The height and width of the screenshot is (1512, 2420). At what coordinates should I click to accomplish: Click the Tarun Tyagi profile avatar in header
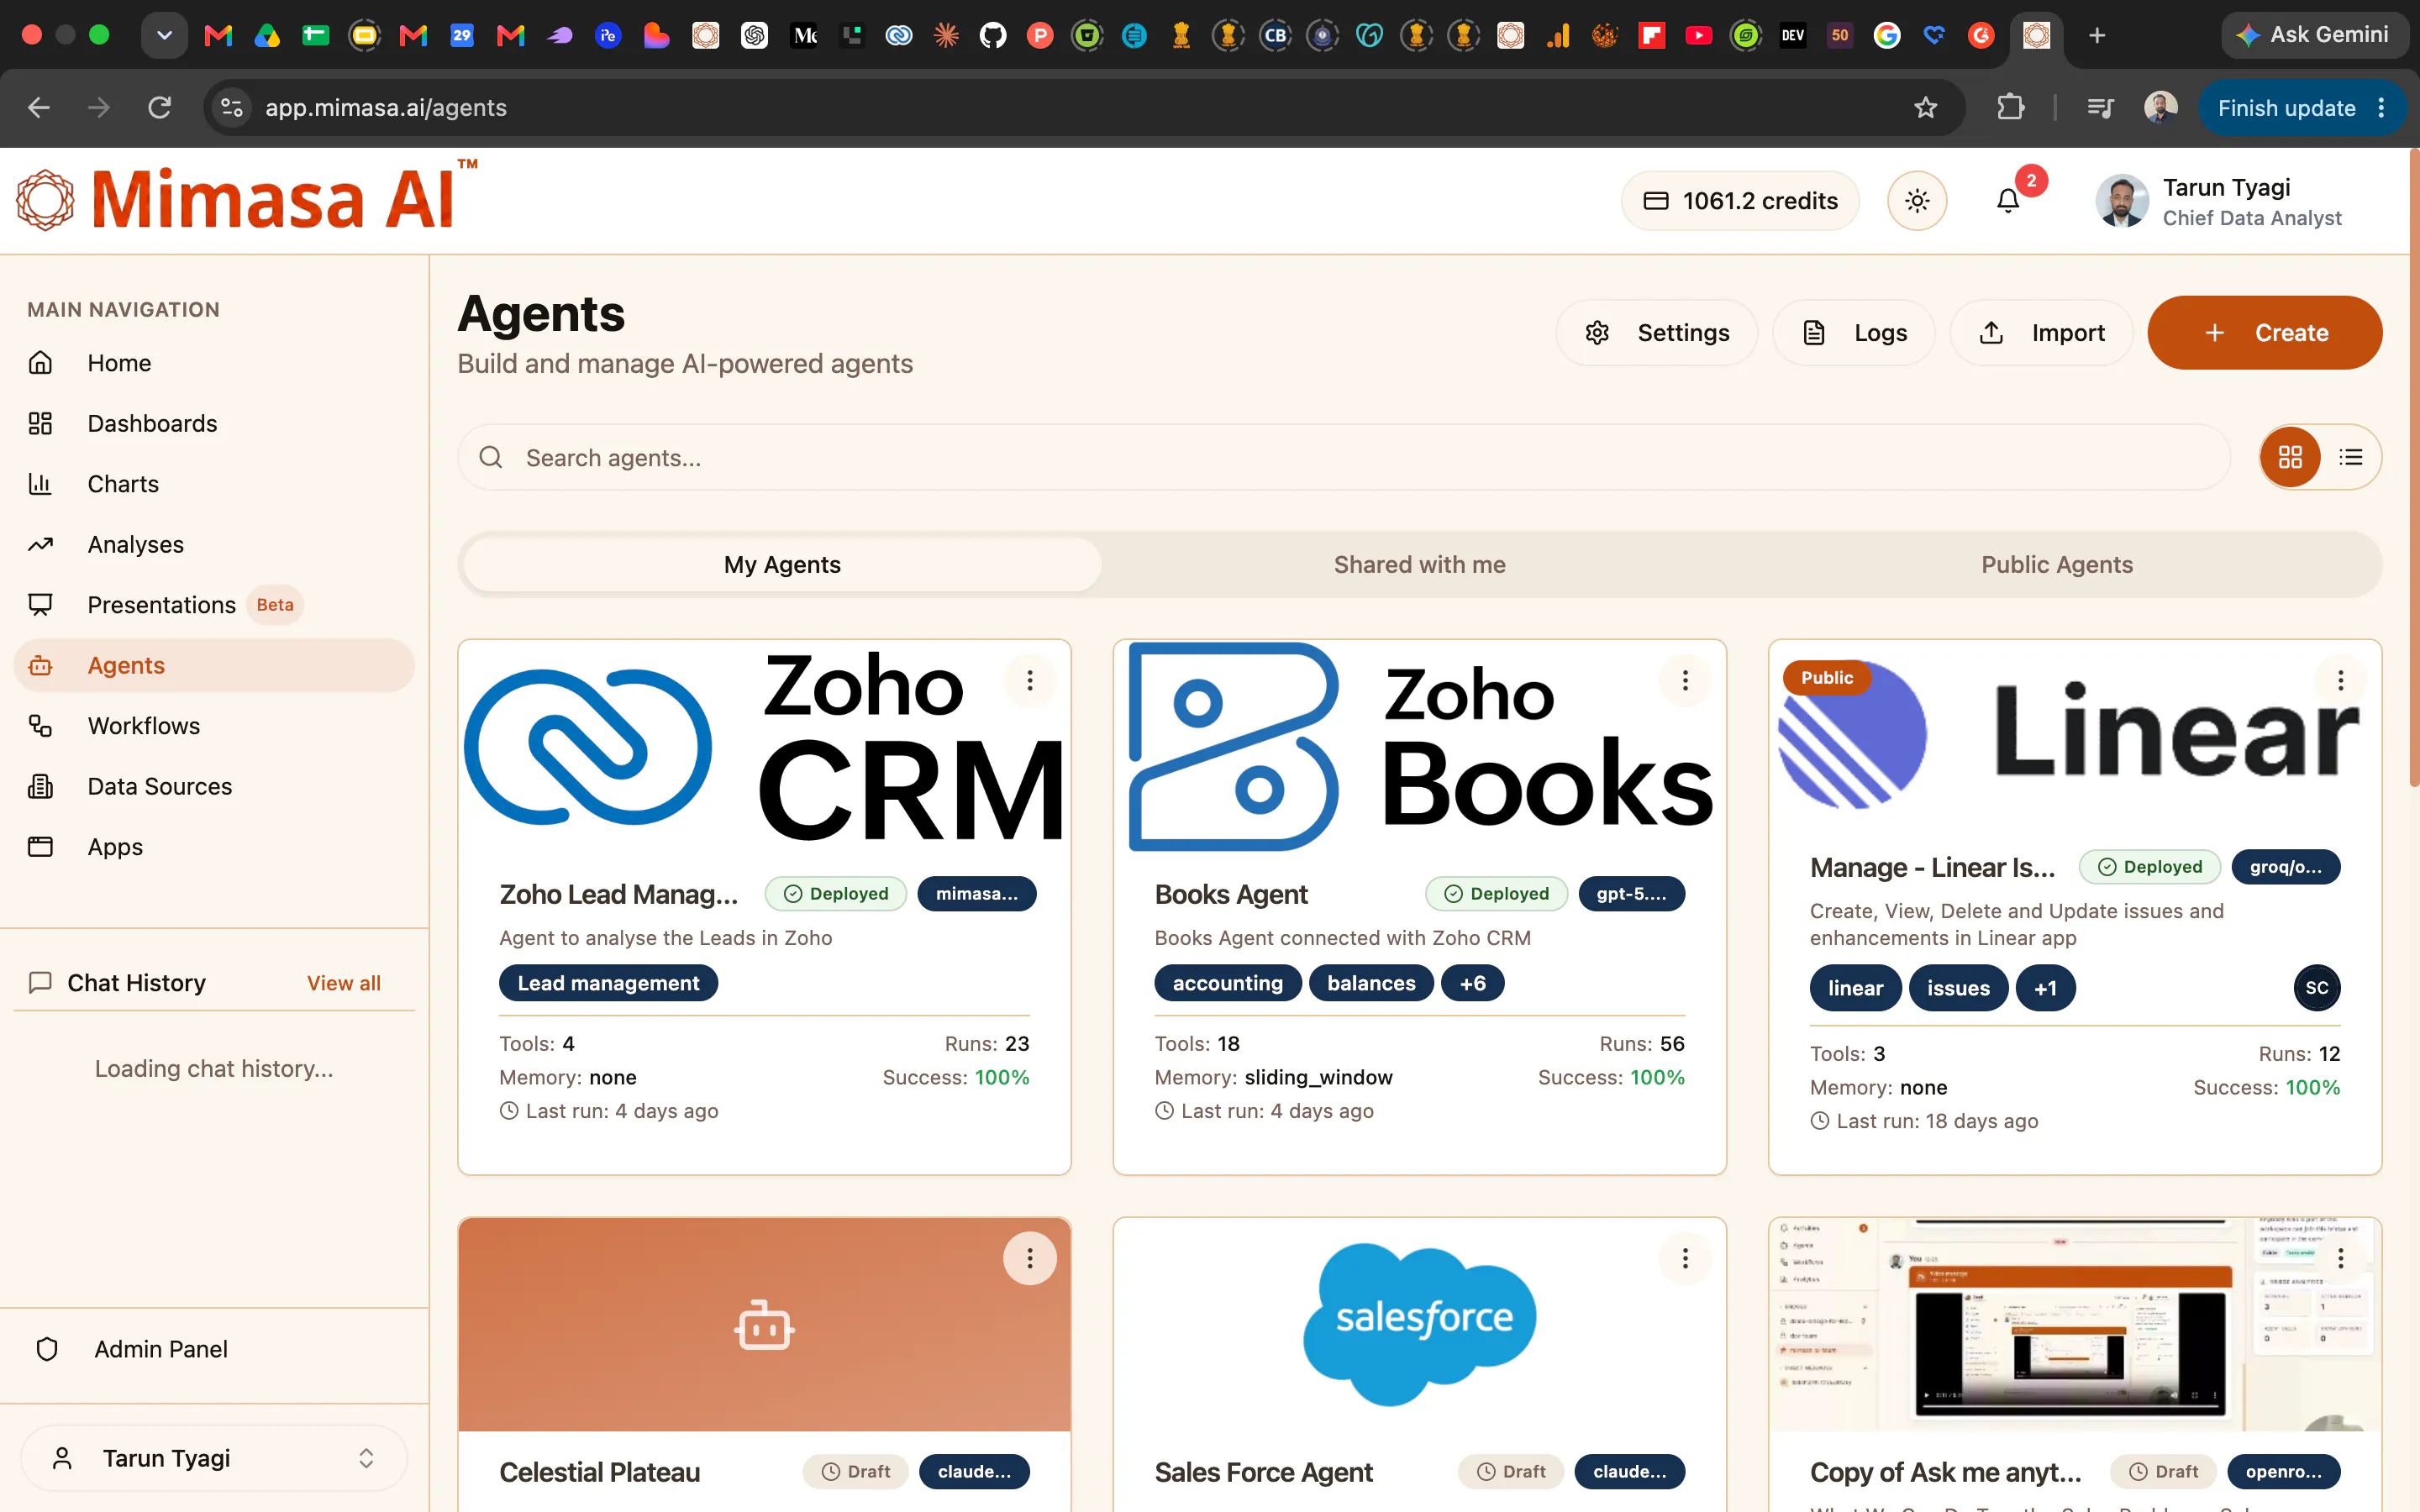[x=2122, y=201]
